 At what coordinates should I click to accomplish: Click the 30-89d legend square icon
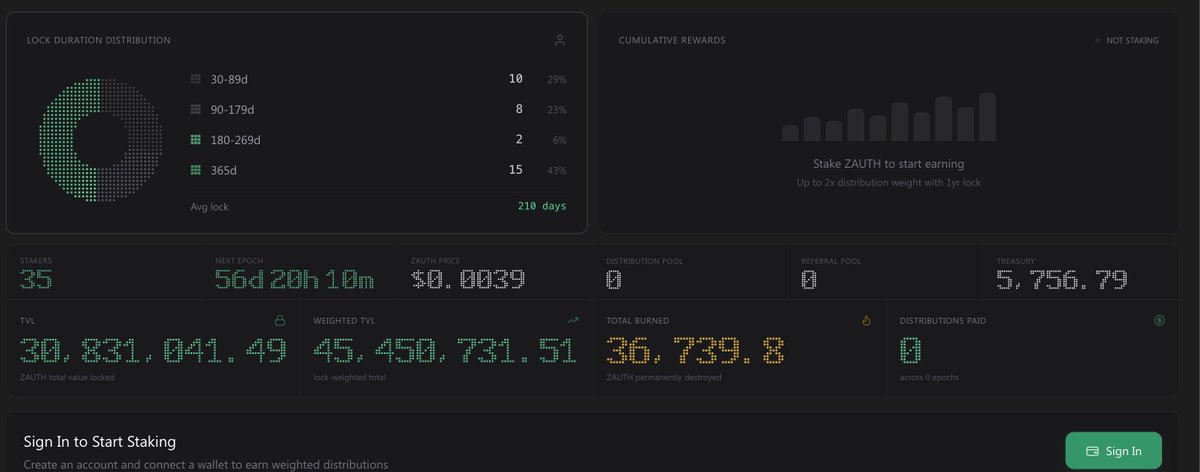pyautogui.click(x=196, y=79)
